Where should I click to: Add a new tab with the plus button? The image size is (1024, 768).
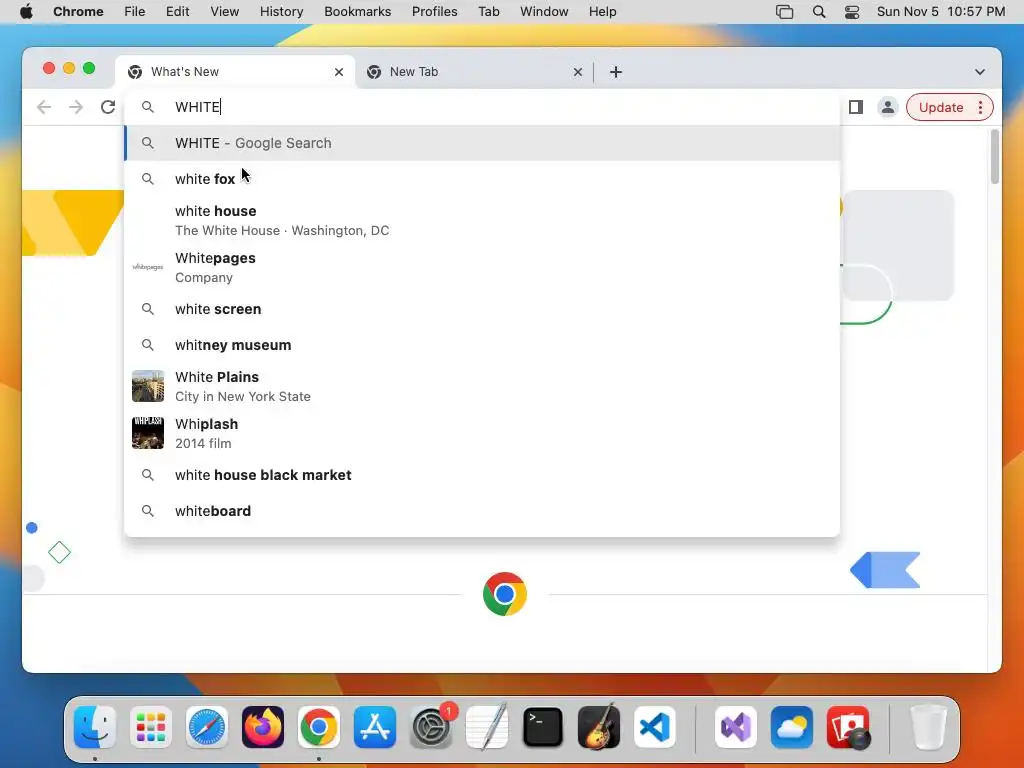[x=616, y=72]
